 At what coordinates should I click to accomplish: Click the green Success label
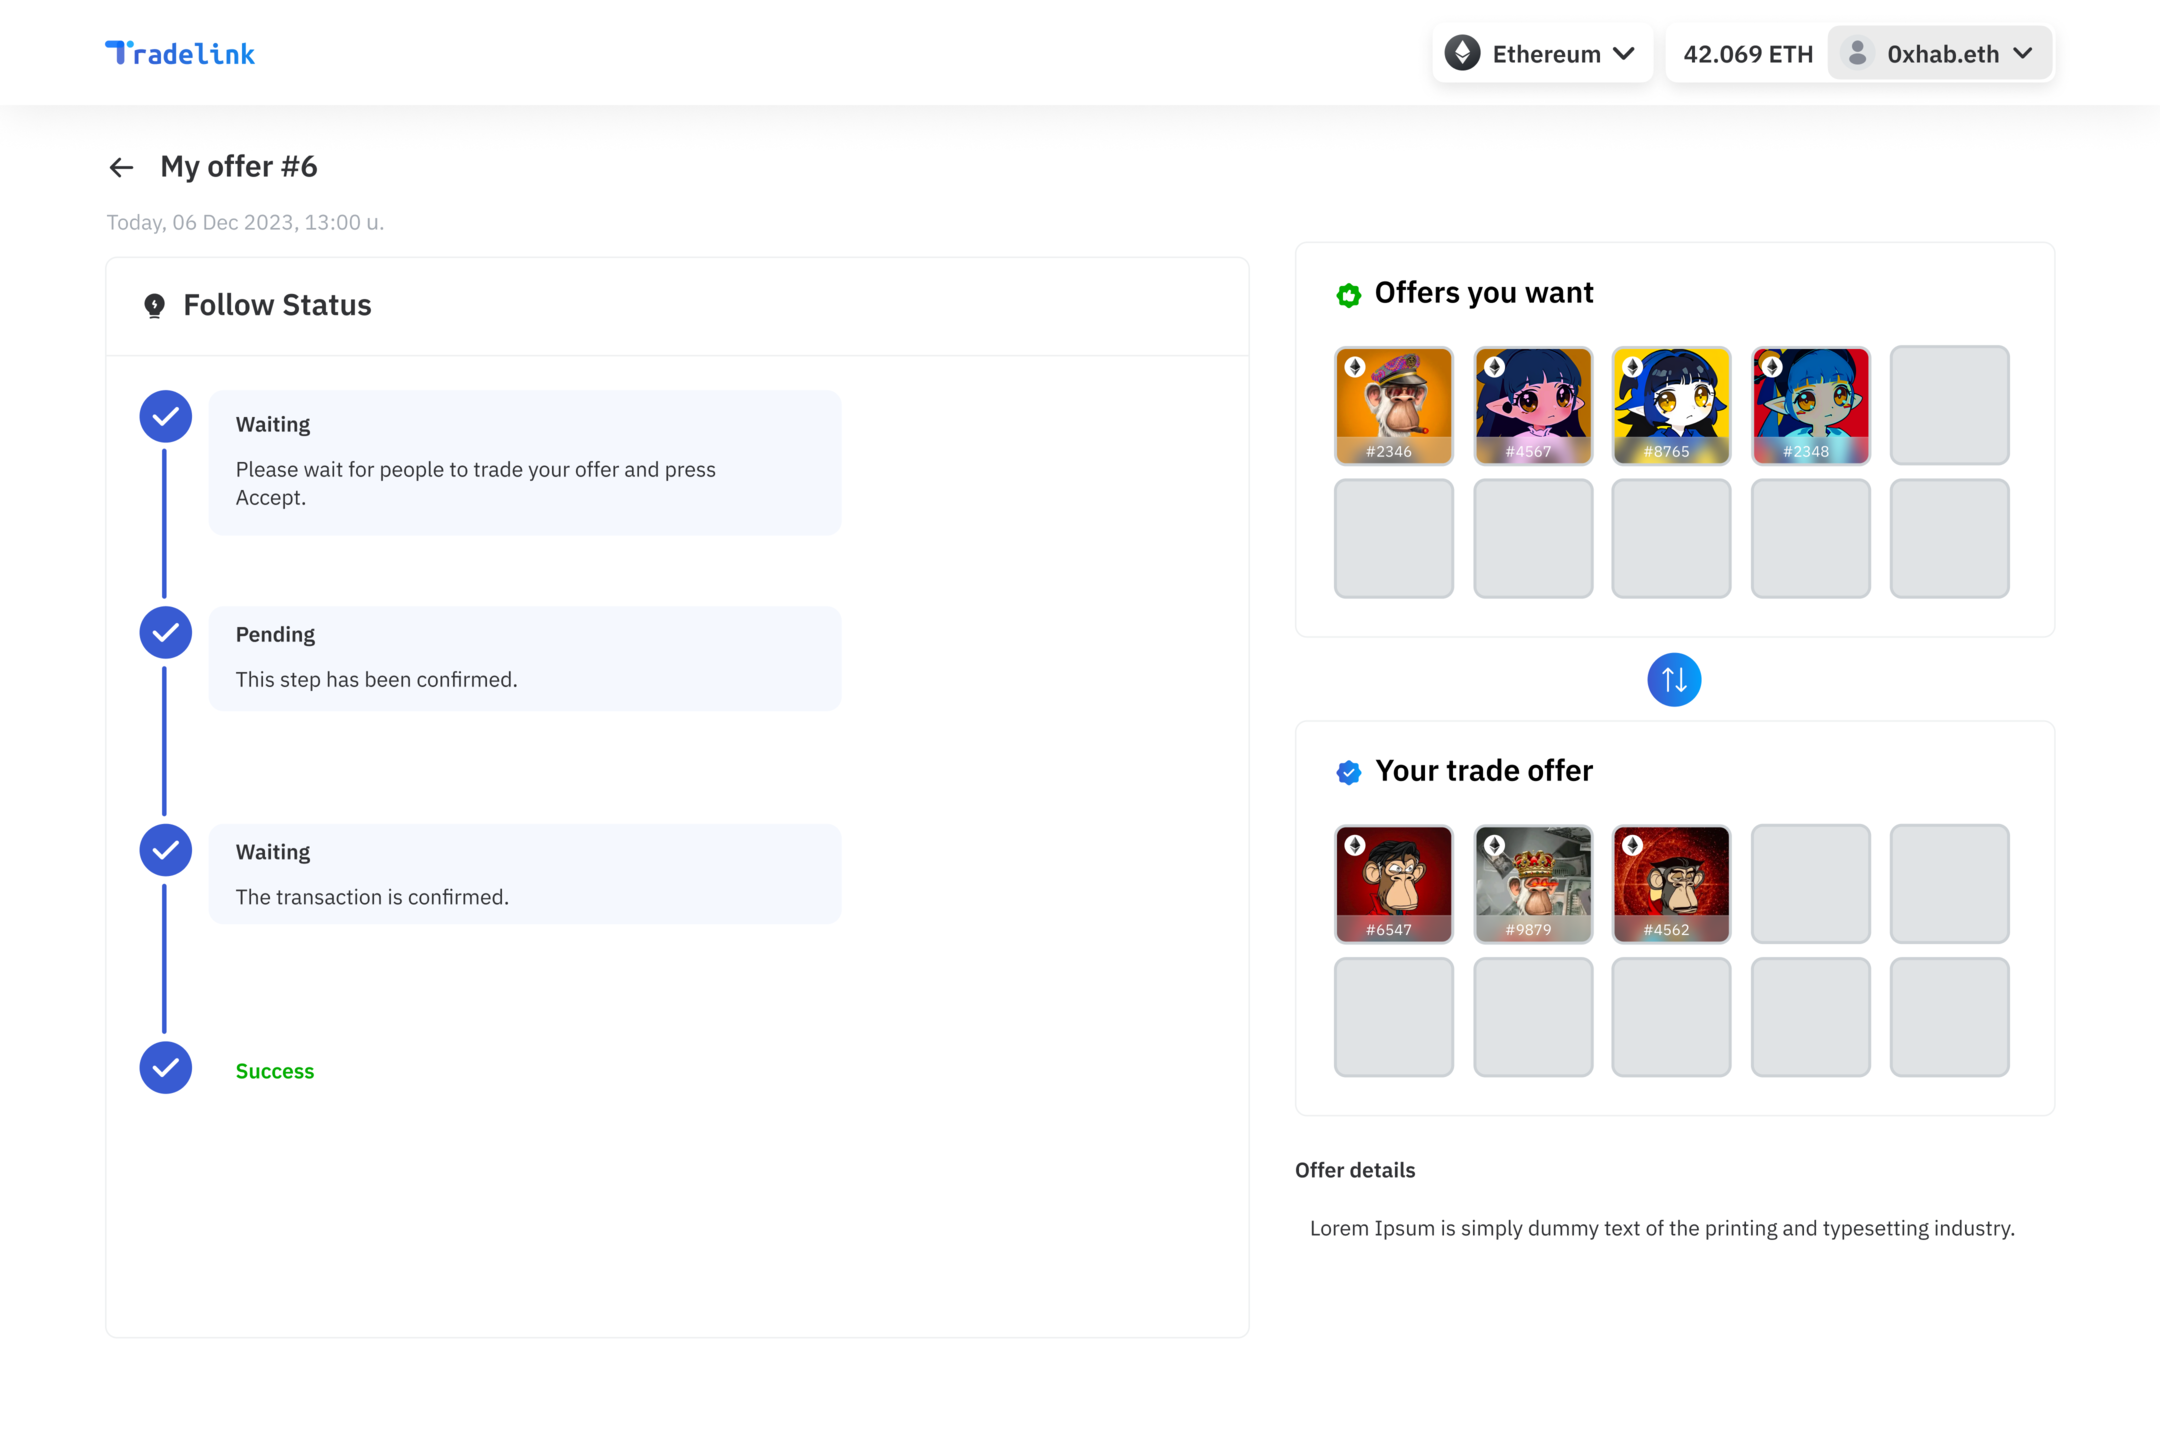click(x=275, y=1071)
